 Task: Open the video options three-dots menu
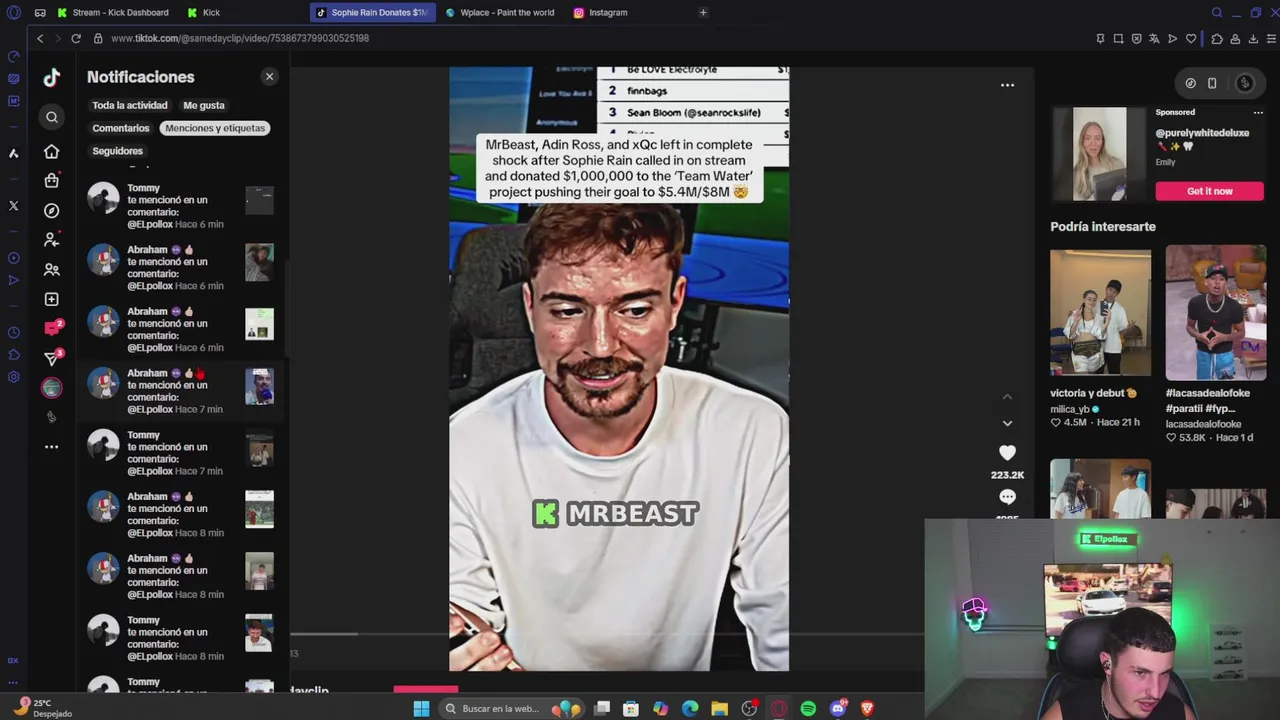tap(1007, 85)
